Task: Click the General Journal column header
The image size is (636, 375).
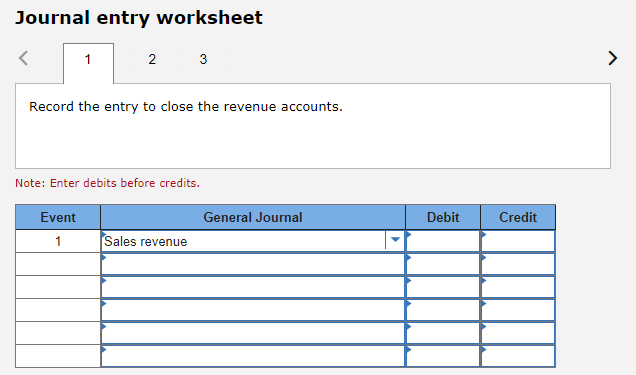Action: (x=253, y=217)
